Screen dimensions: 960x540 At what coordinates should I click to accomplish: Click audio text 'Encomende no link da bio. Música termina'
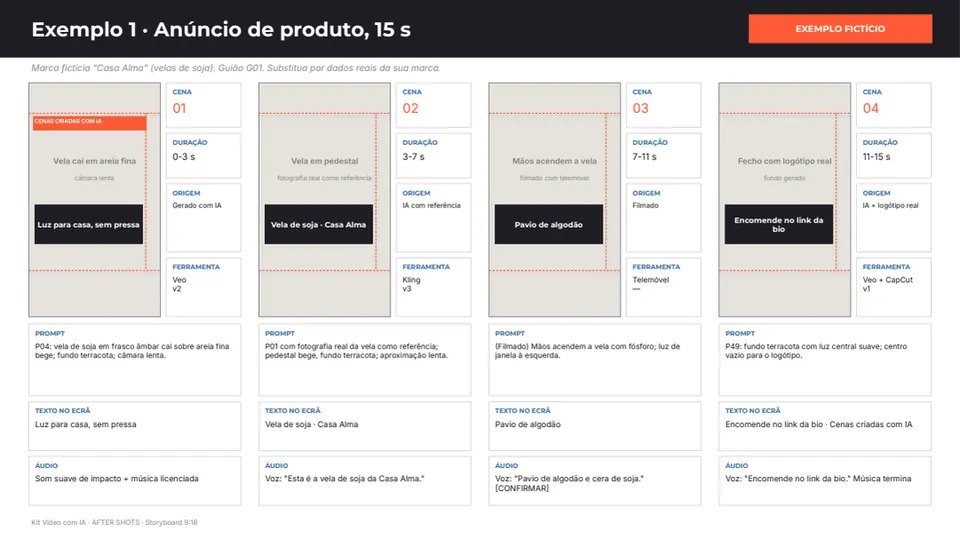[x=819, y=479]
